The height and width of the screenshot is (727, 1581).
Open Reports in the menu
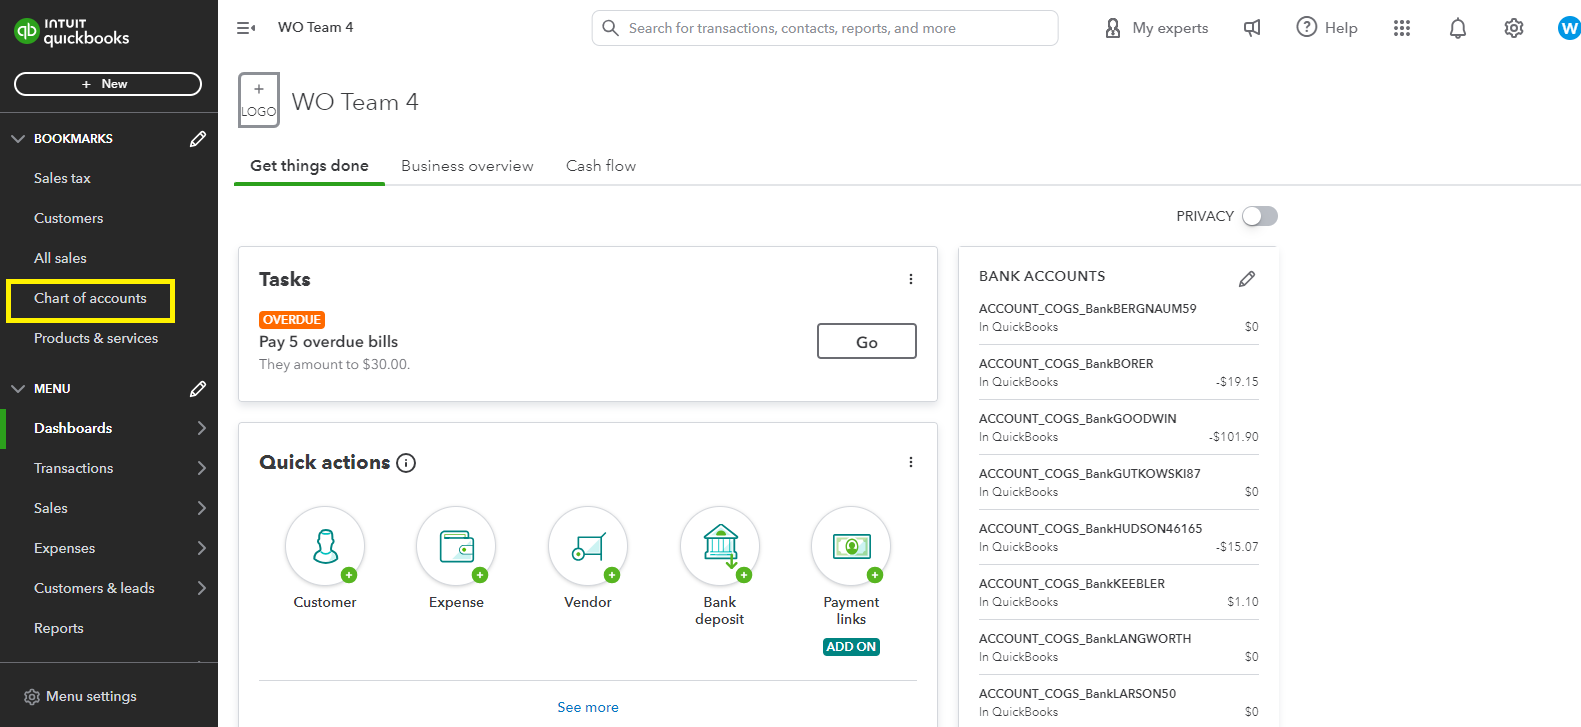click(x=59, y=628)
